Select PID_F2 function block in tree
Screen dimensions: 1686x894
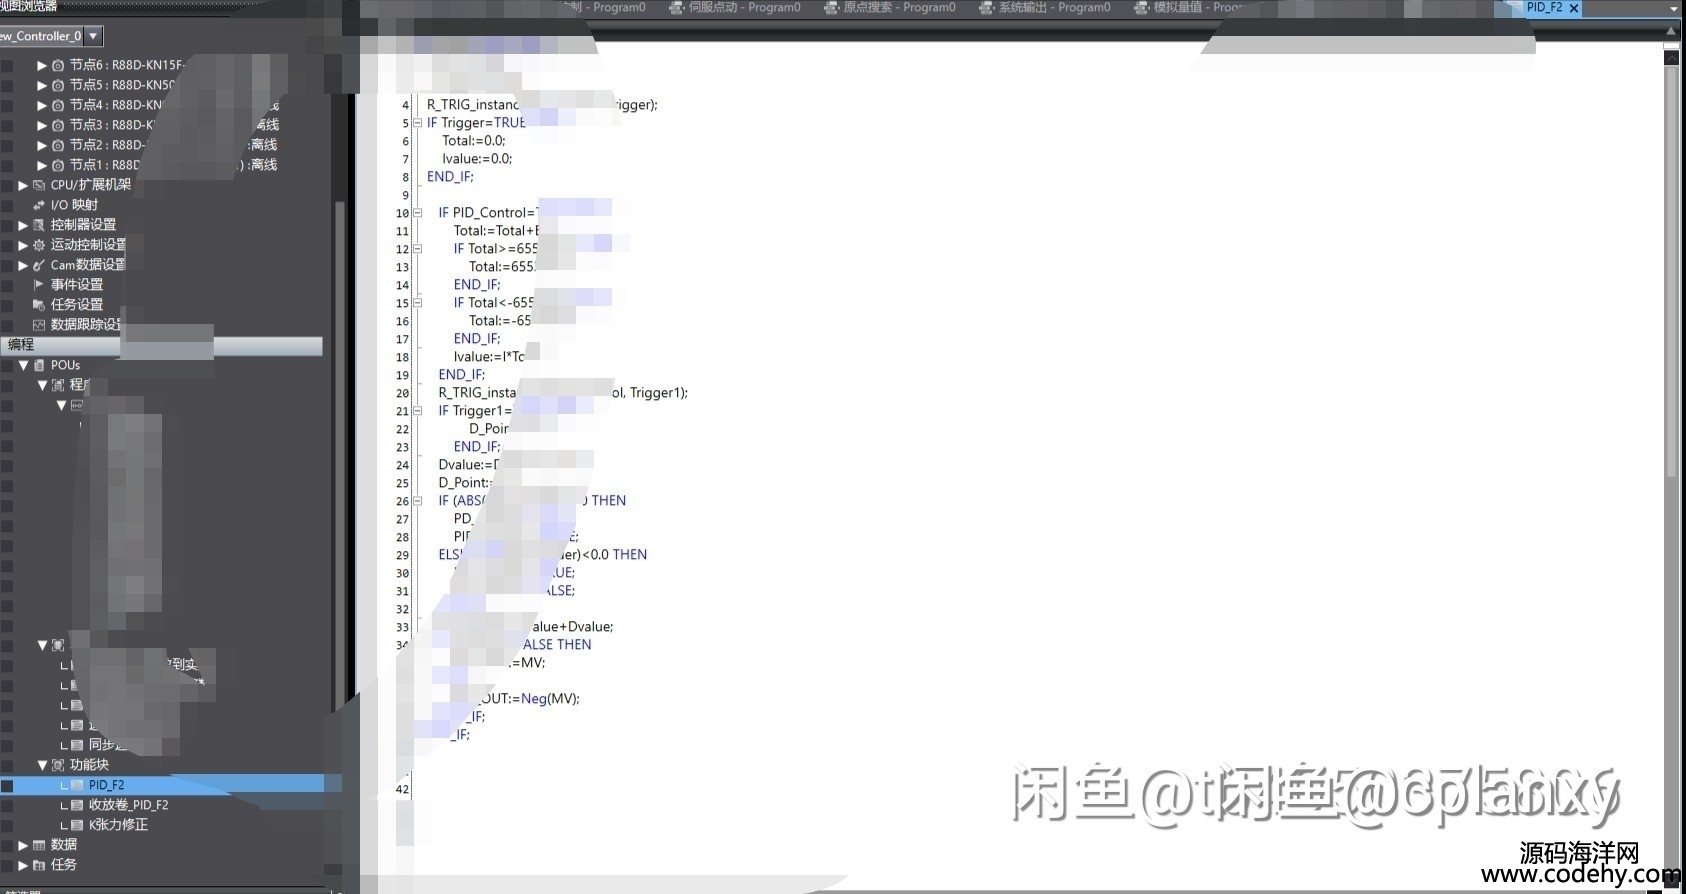tap(106, 785)
